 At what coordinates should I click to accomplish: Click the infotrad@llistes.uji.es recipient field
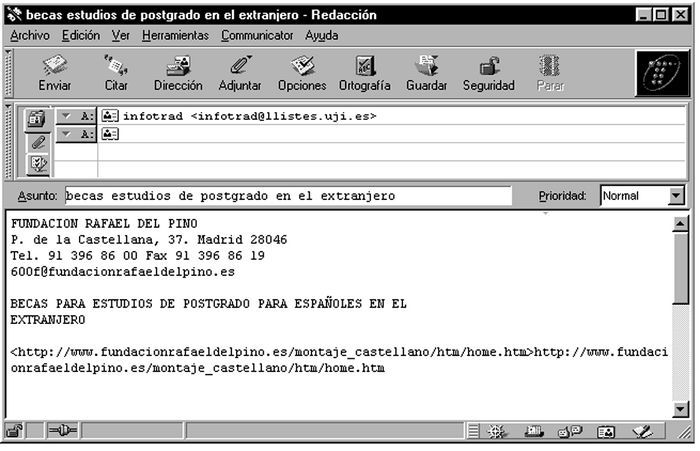[x=393, y=116]
